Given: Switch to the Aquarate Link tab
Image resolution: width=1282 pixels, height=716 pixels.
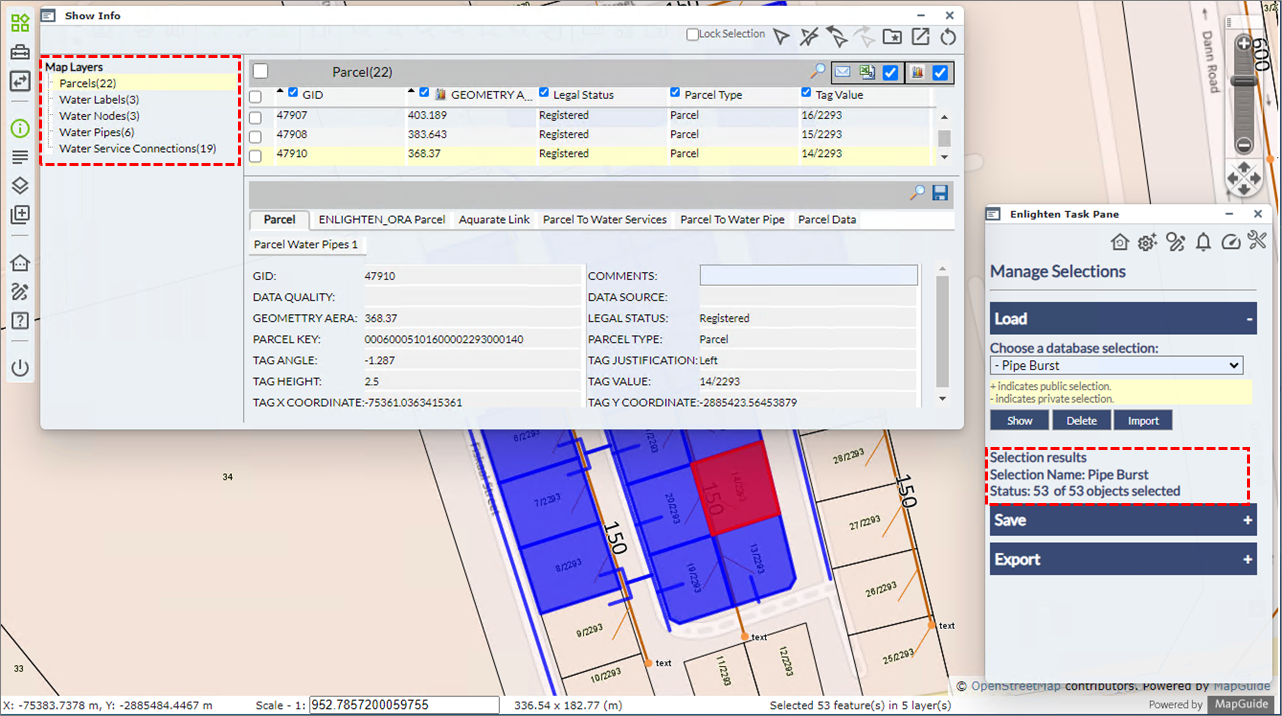Looking at the screenshot, I should click(x=494, y=219).
